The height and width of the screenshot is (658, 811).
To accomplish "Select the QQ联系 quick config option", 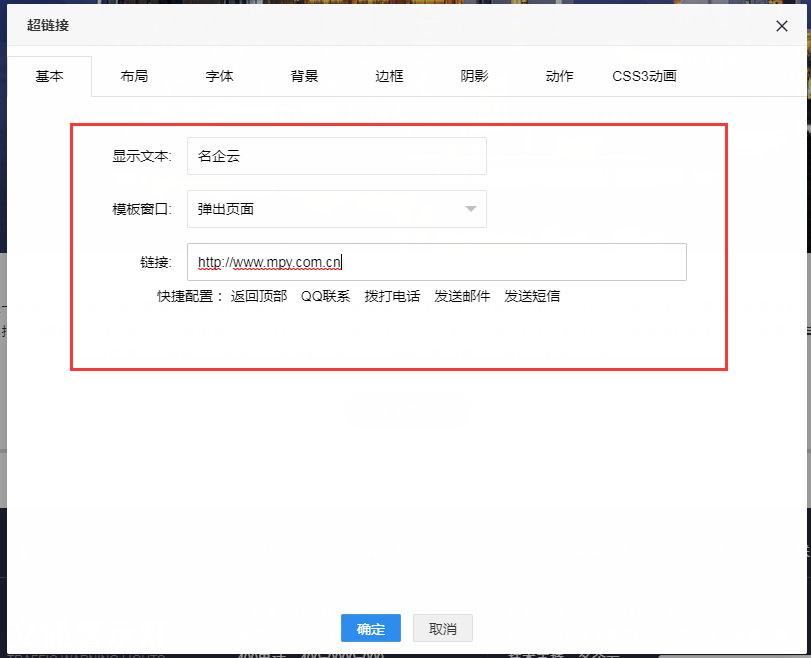I will pos(325,296).
